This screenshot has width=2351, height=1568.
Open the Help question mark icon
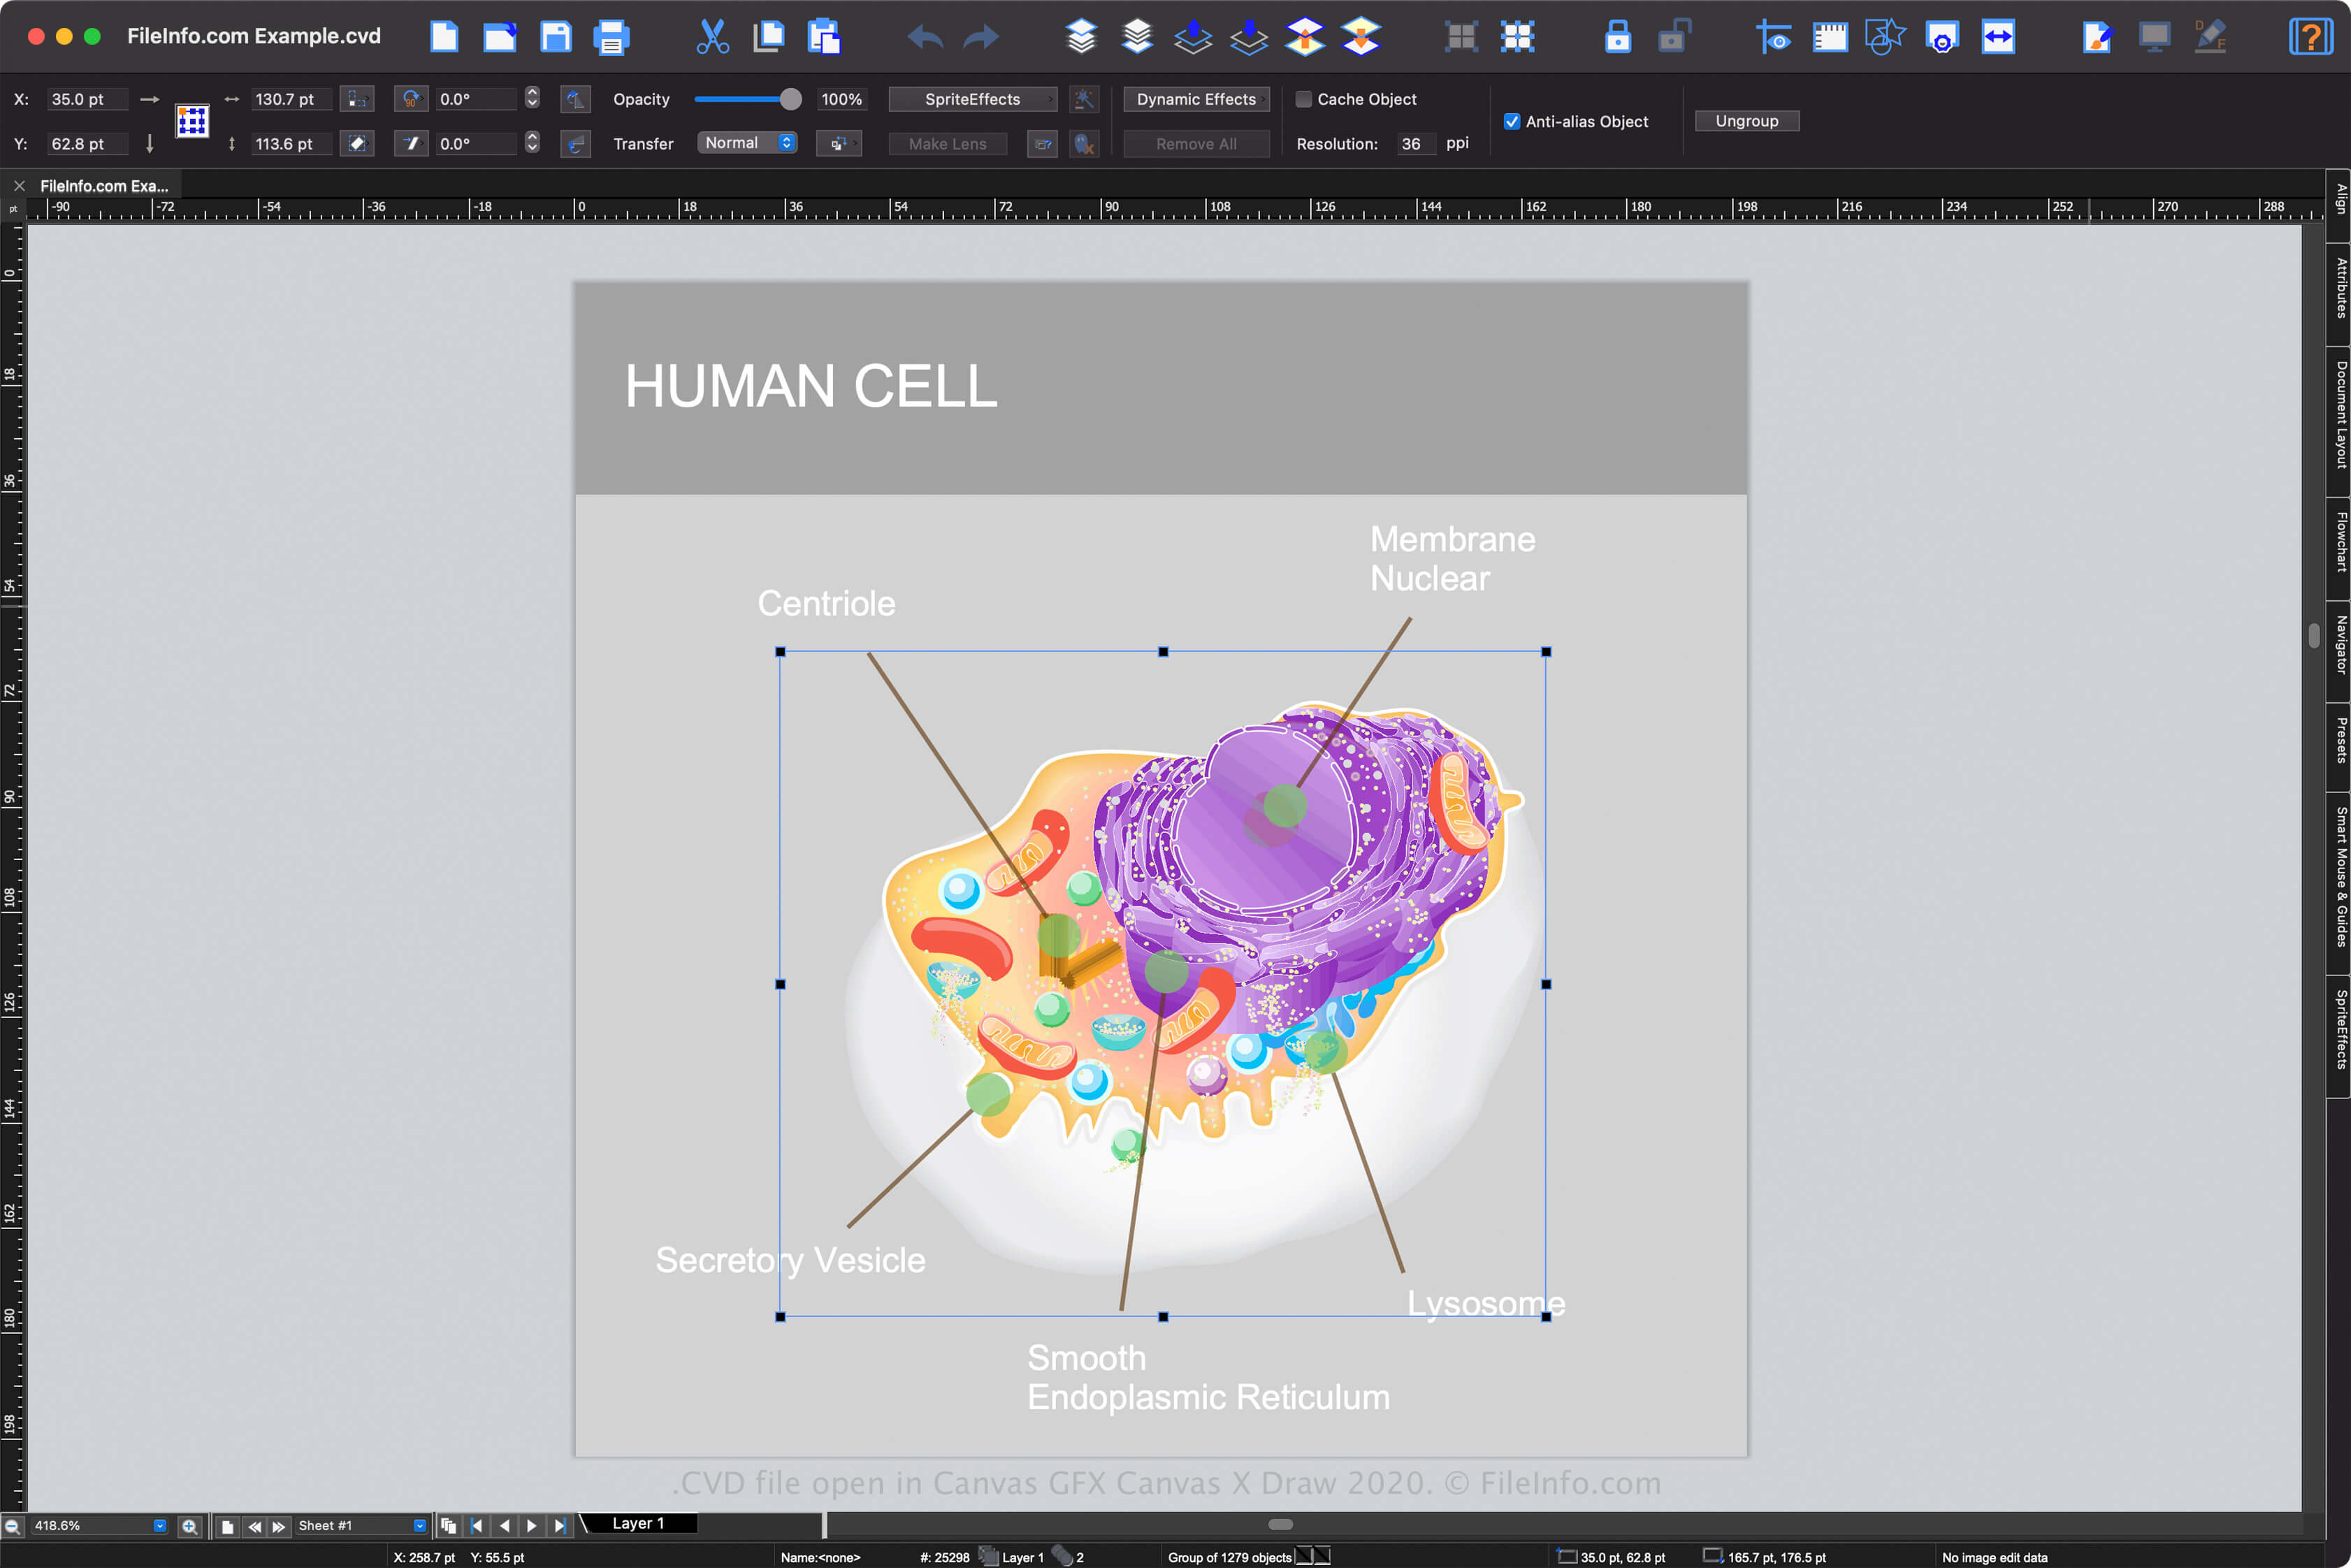coord(2310,37)
